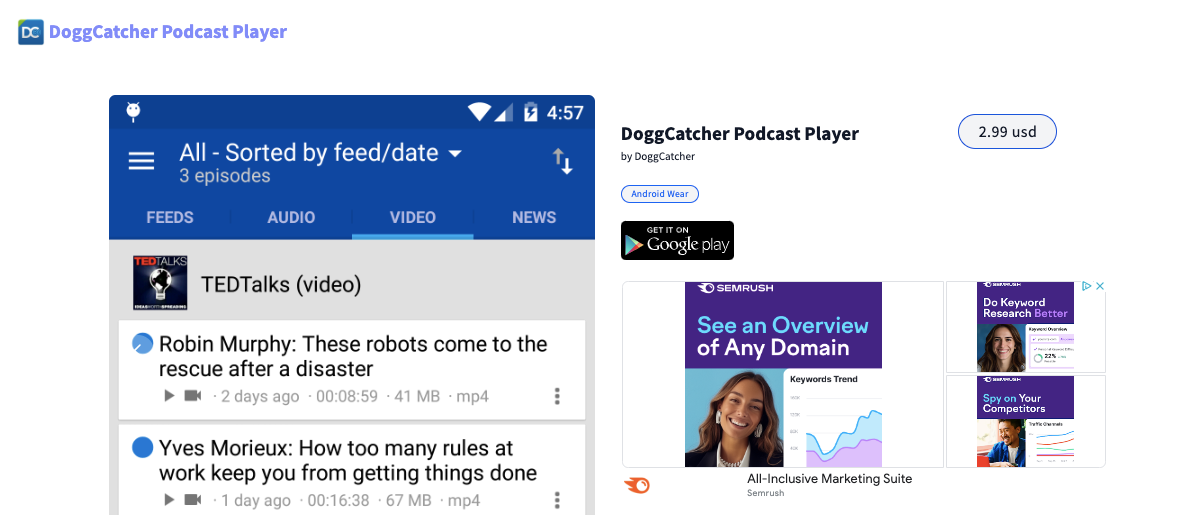Click the TEDTalks podcast thumbnail

point(160,283)
